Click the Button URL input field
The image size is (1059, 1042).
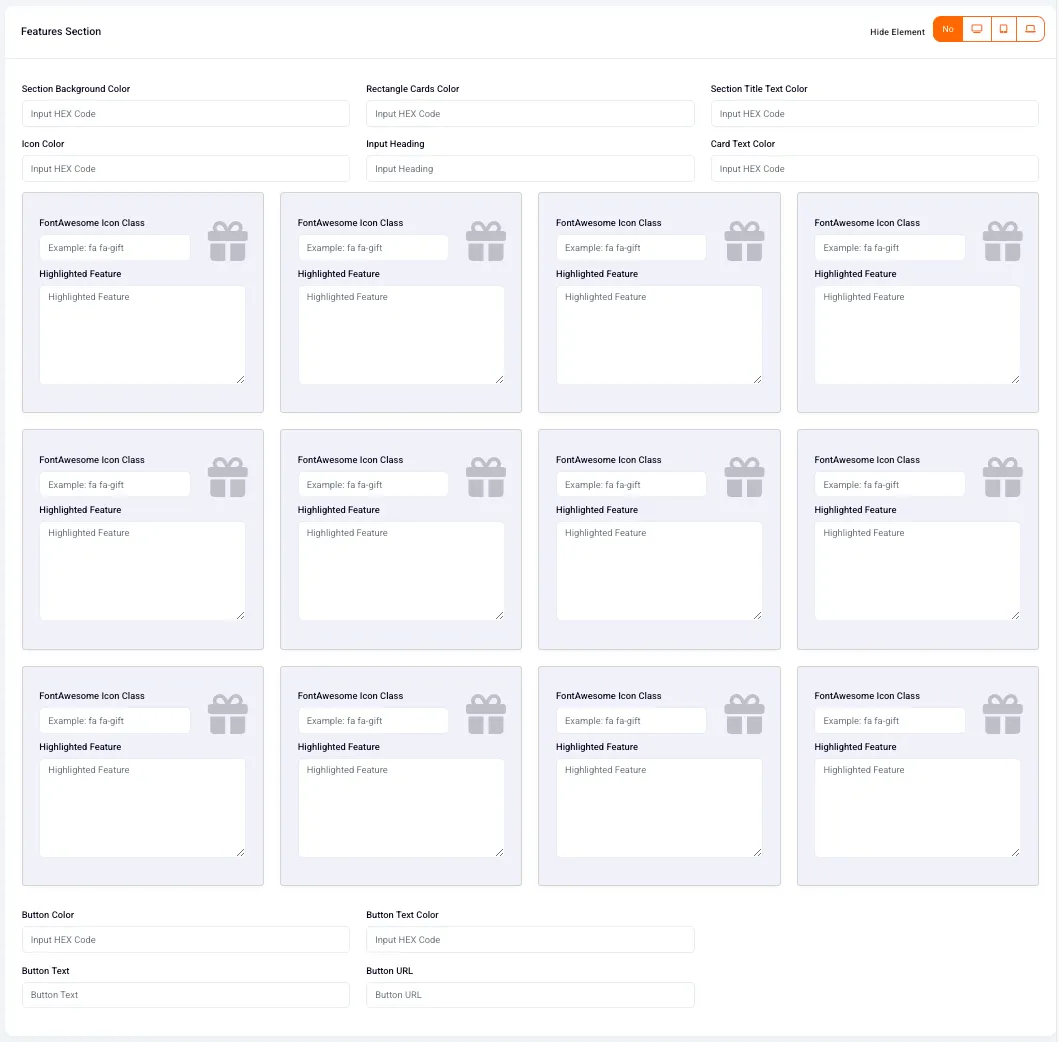530,995
